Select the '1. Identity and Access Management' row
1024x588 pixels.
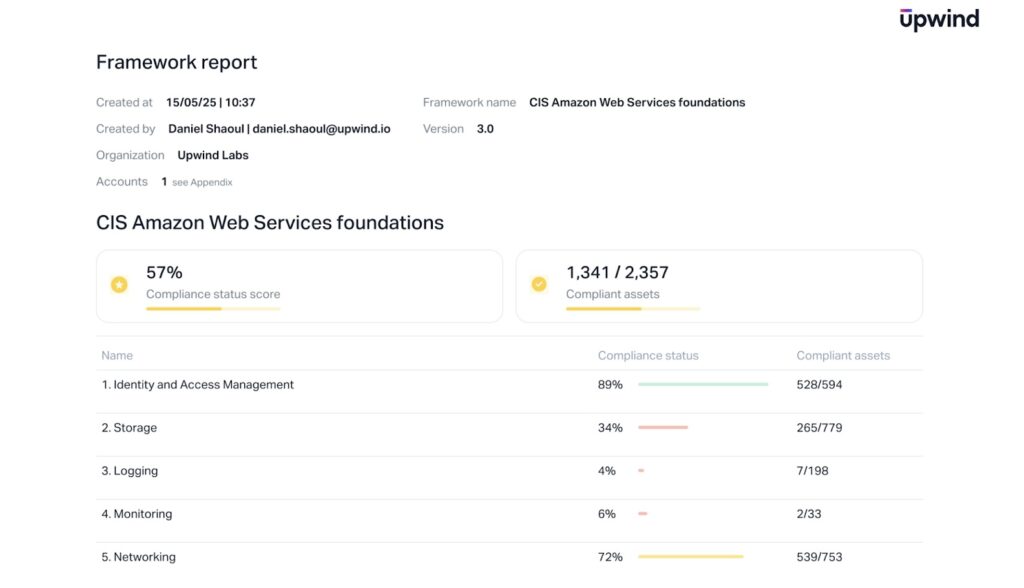[509, 391]
